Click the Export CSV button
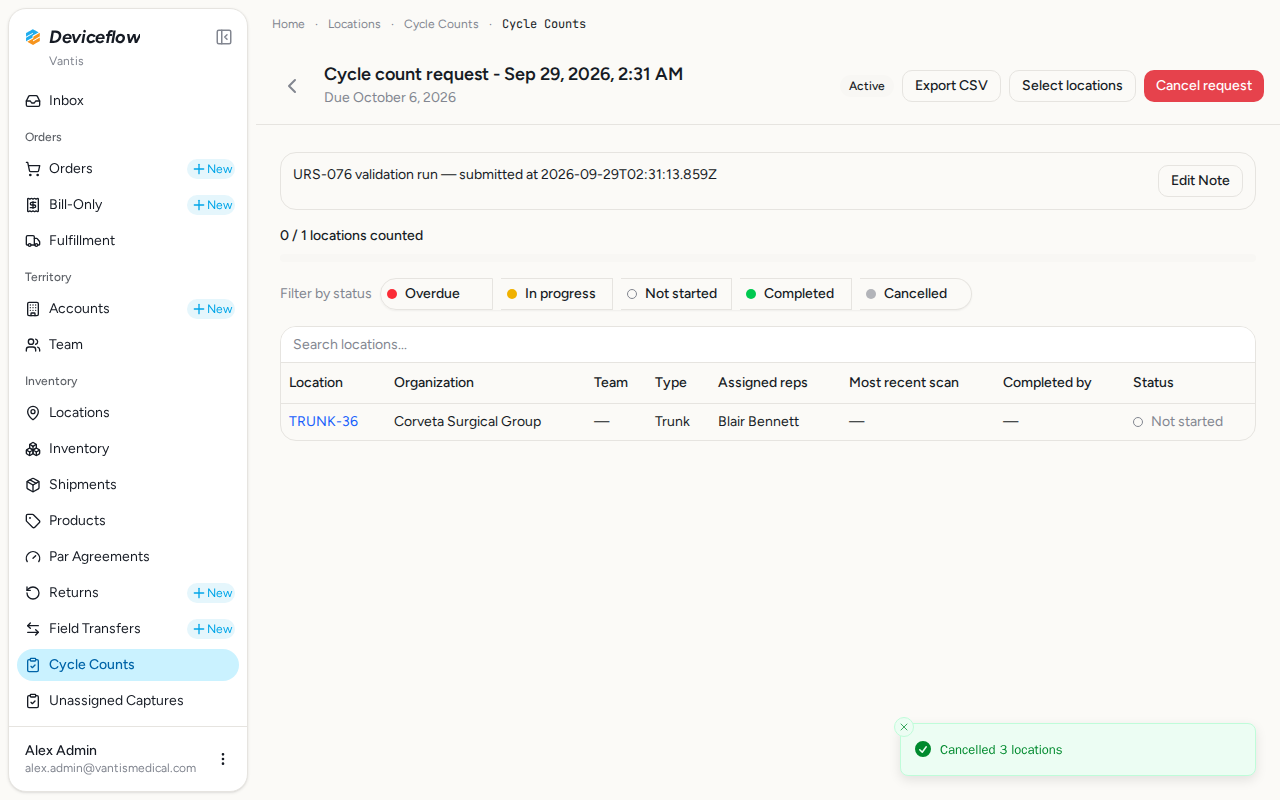1280x800 pixels. tap(951, 86)
